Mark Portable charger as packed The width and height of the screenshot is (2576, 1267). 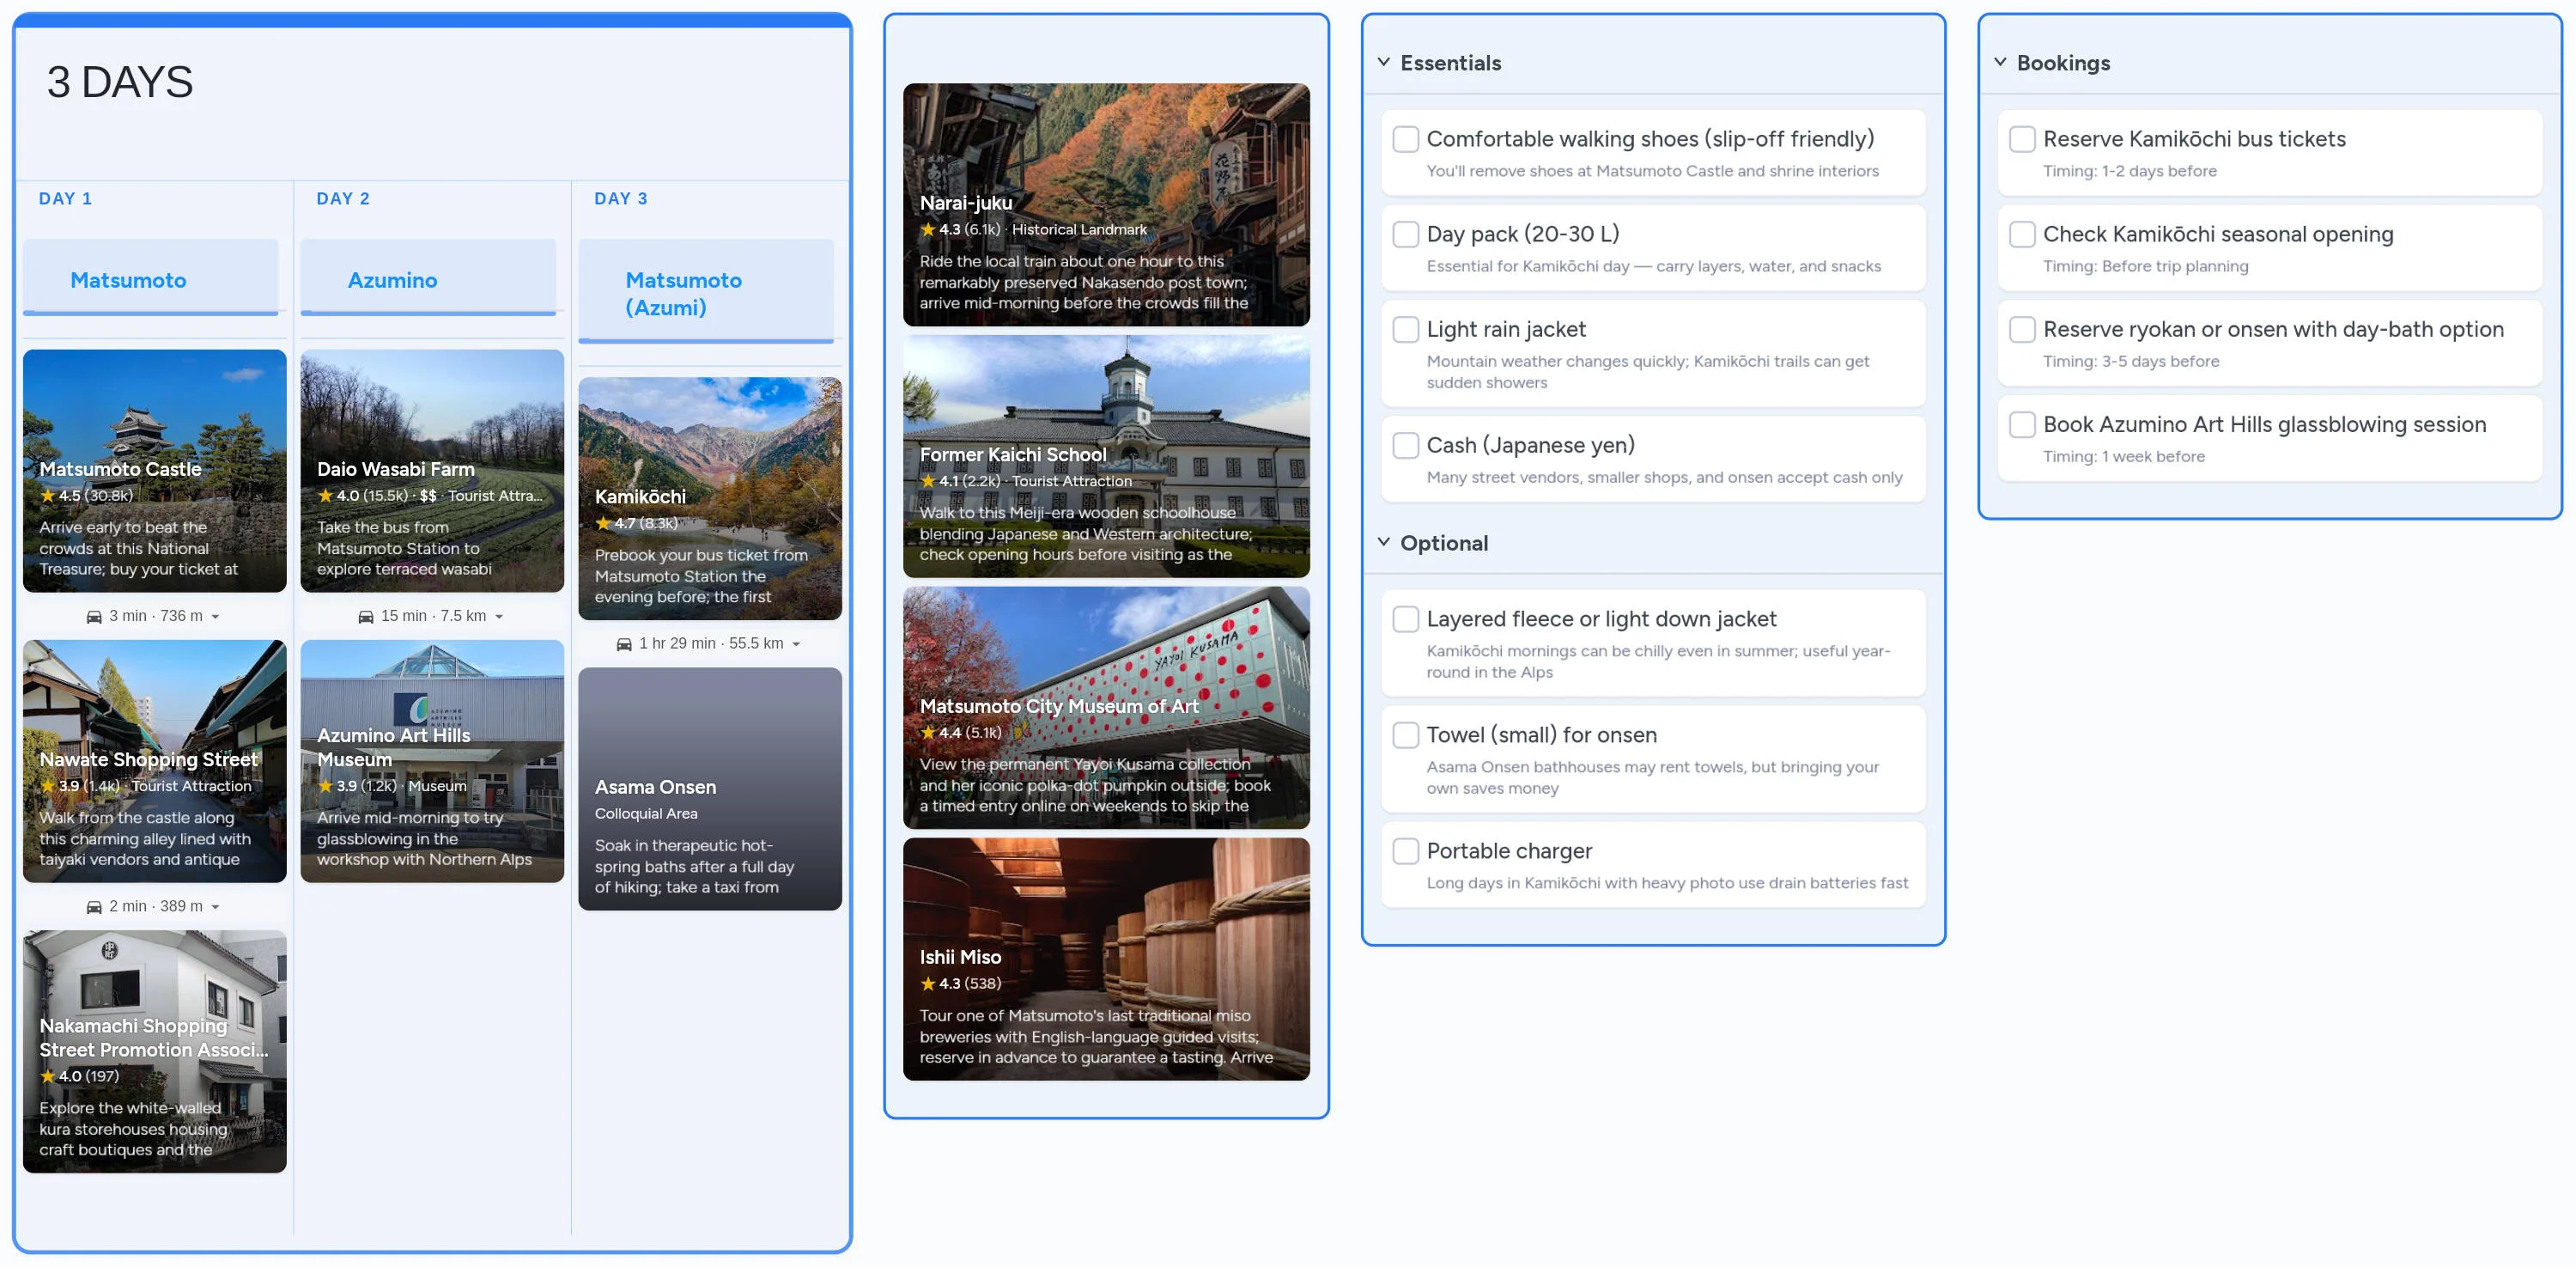point(1406,851)
